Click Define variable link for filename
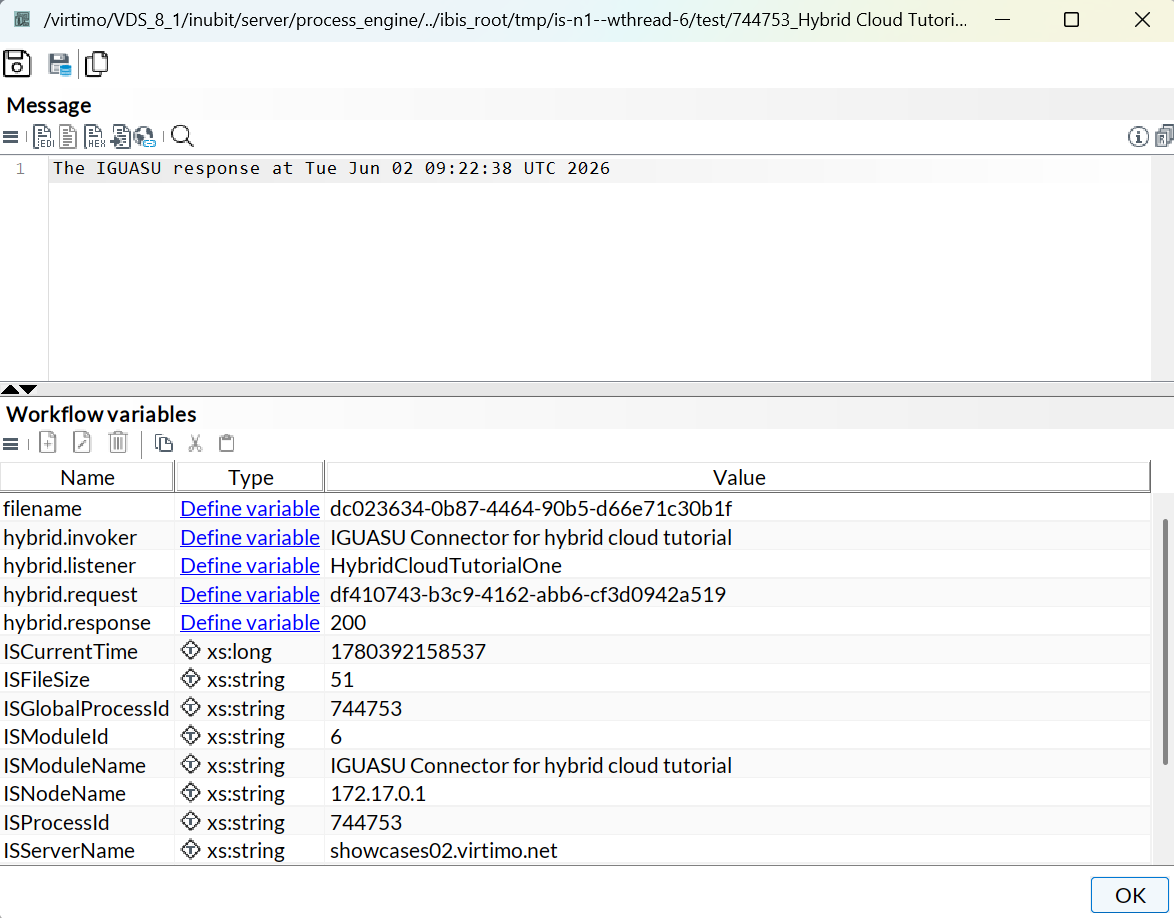The image size is (1174, 918). coord(250,508)
